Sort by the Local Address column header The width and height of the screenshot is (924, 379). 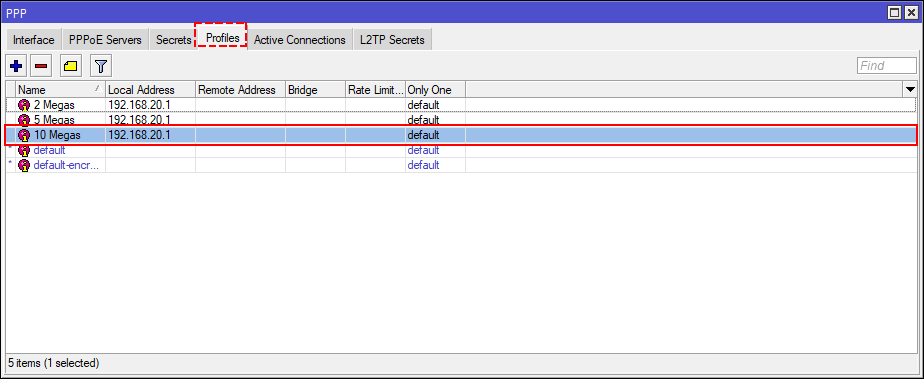(150, 90)
